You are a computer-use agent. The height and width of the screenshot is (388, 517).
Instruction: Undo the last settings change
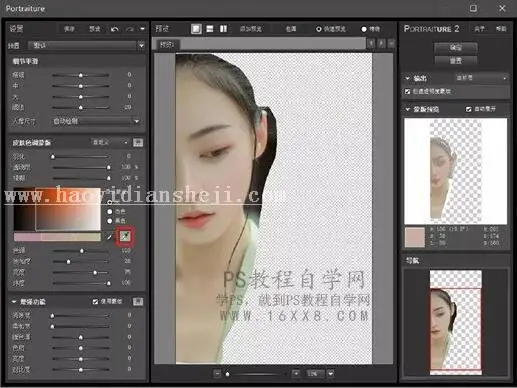pyautogui.click(x=115, y=29)
